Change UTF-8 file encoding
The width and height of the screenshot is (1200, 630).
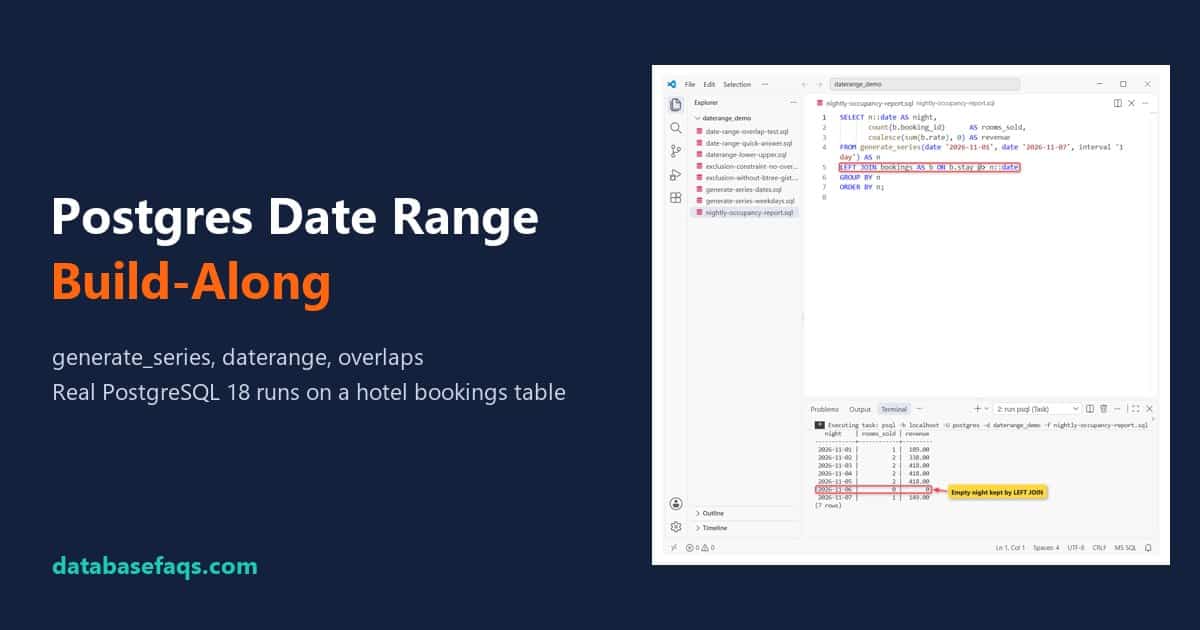tap(1075, 547)
